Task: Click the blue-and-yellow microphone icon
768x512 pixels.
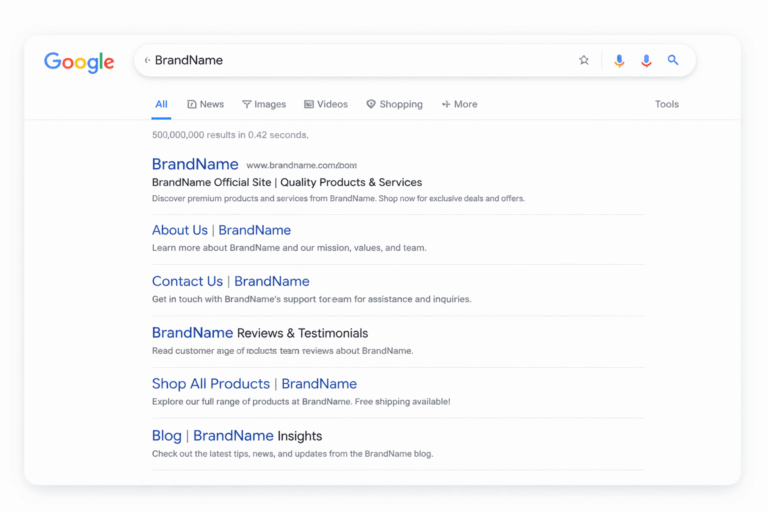Action: [x=619, y=60]
